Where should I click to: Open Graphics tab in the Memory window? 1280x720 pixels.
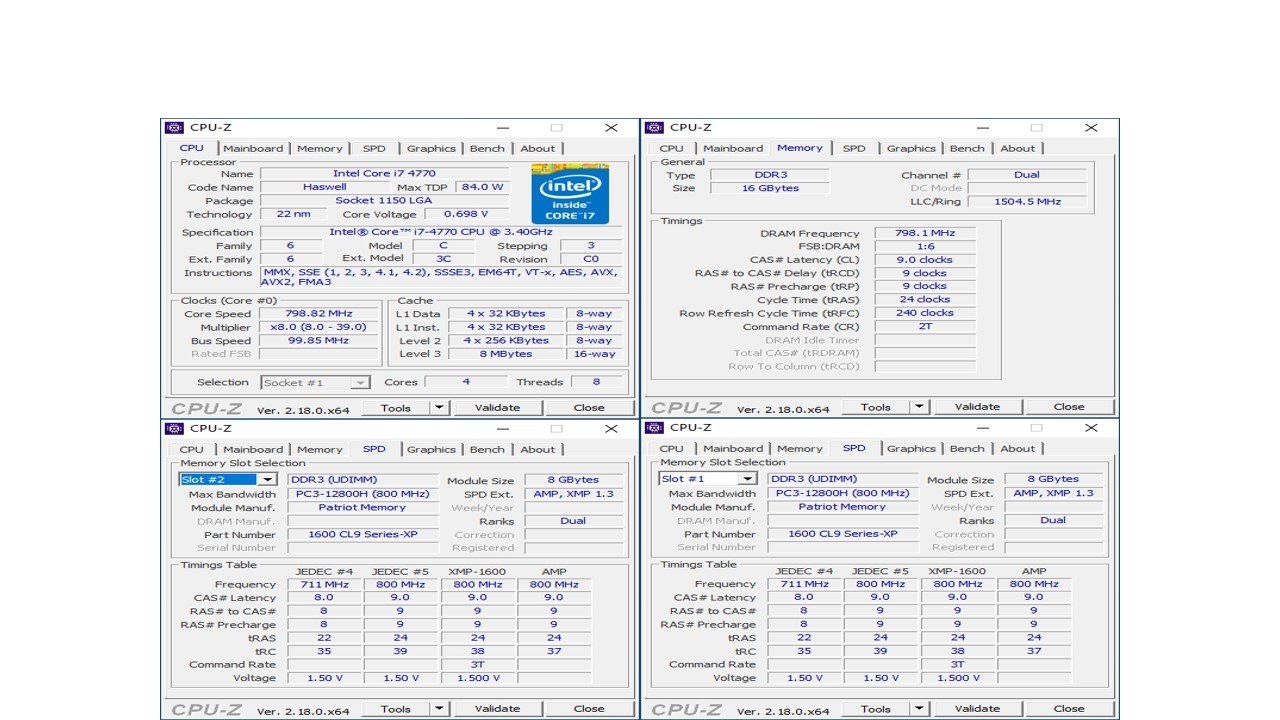[x=911, y=148]
